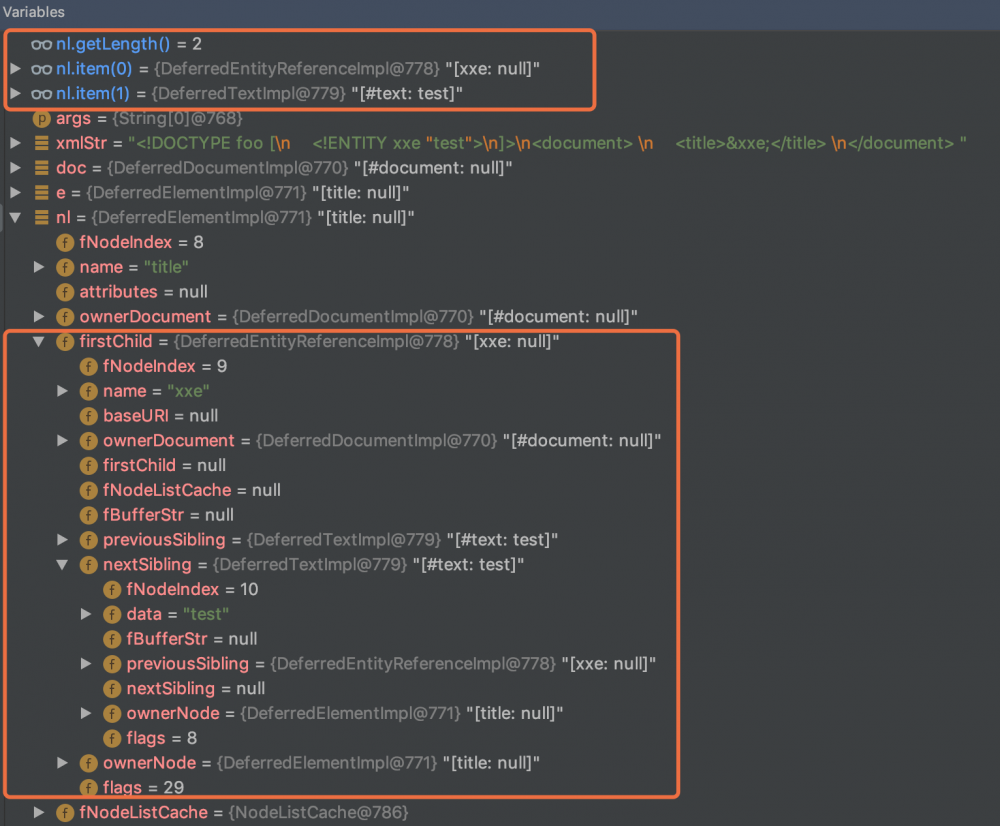Expand the e variable node

click(x=16, y=193)
